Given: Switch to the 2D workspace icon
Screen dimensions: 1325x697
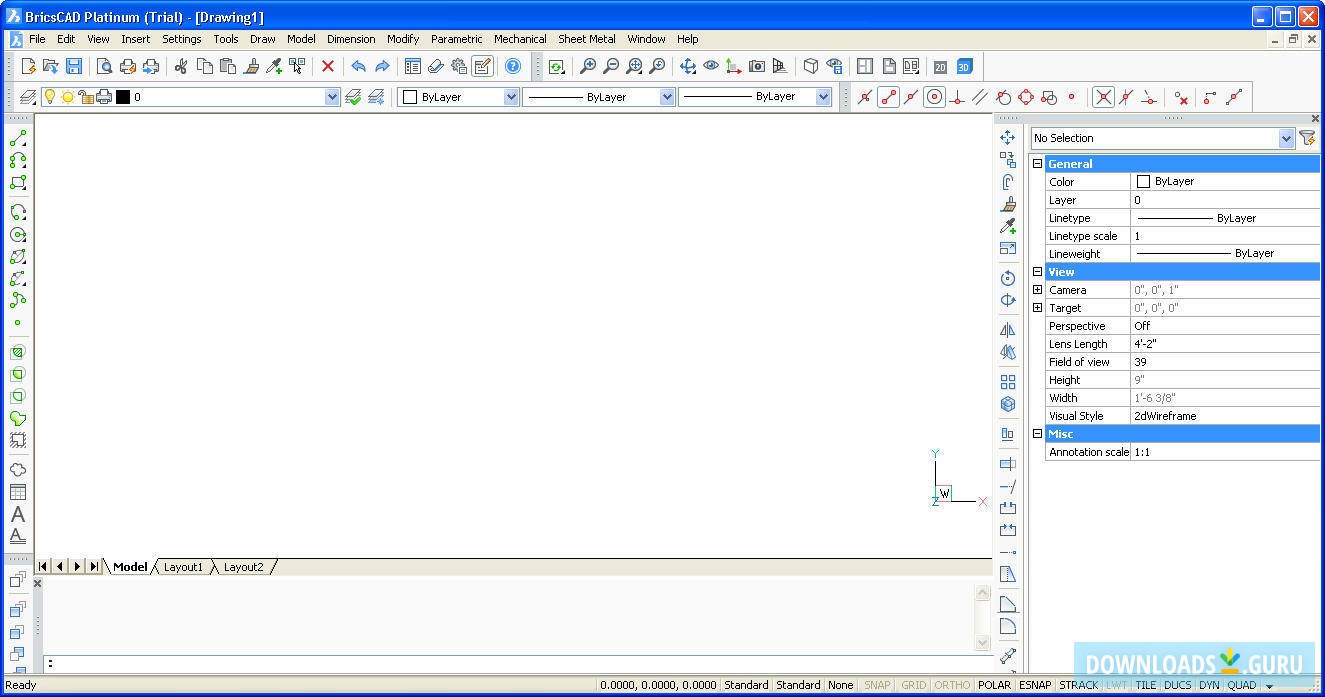Looking at the screenshot, I should 940,66.
